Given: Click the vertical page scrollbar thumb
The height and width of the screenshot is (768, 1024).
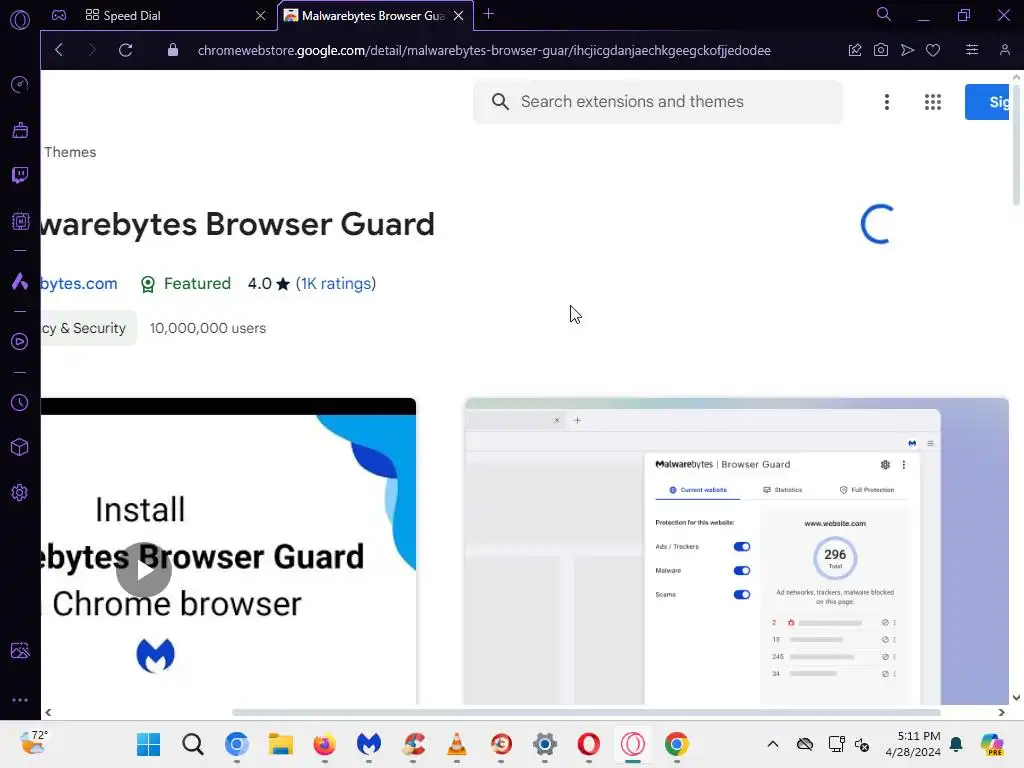Looking at the screenshot, I should point(1017,143).
